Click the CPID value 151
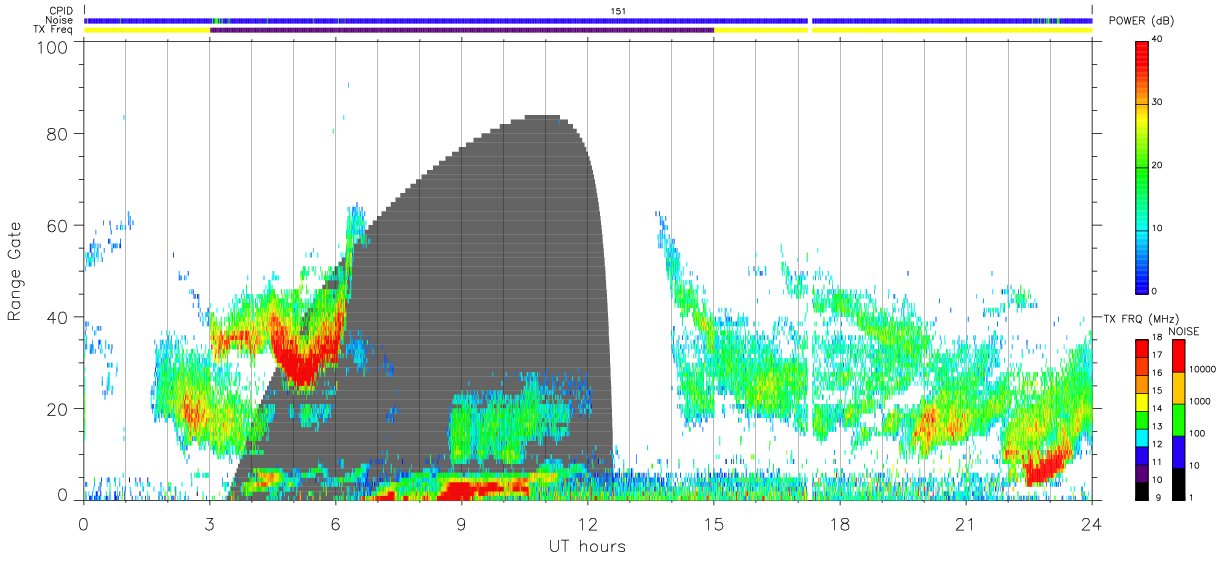1228x567 pixels. coord(619,11)
